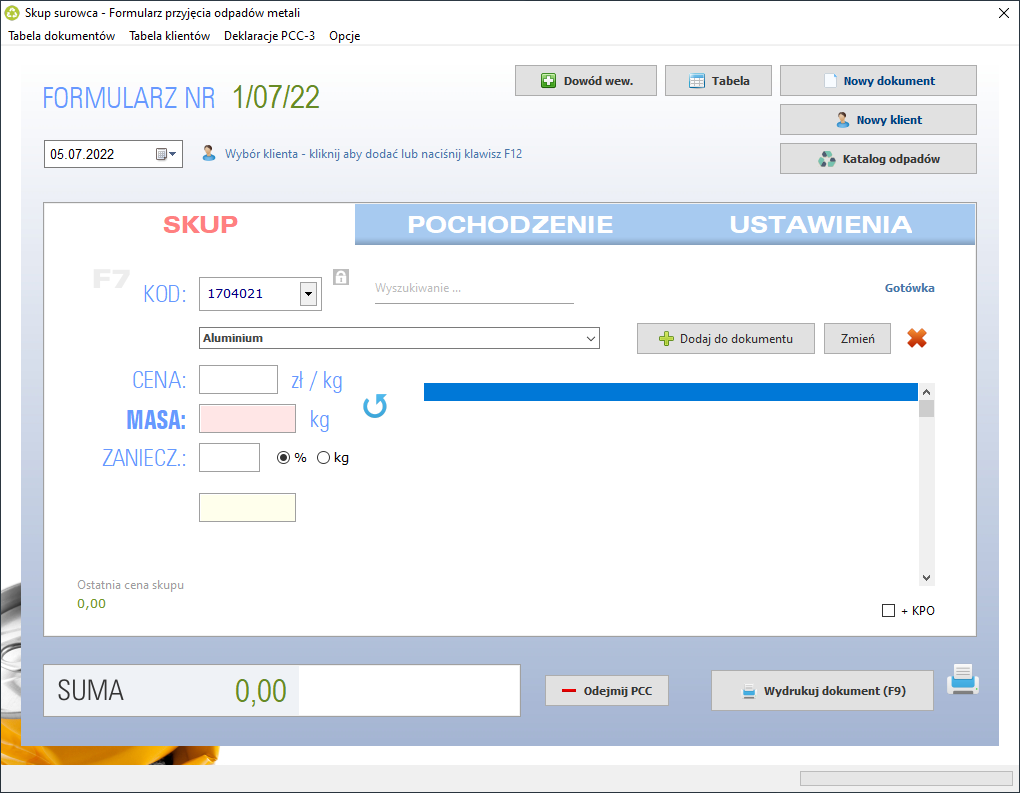Select the % radio button for ZANIECZ.
Viewport: 1020px width, 793px height.
pos(283,458)
